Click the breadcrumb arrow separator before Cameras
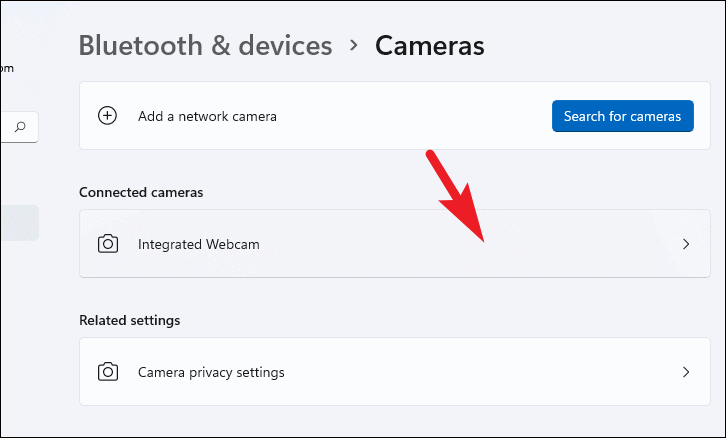This screenshot has height=438, width=726. click(354, 46)
